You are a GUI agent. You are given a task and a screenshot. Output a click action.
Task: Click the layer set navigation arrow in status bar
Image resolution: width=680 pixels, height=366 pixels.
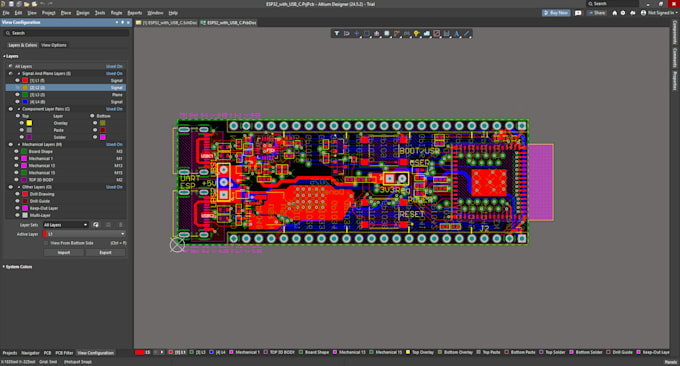(162, 352)
